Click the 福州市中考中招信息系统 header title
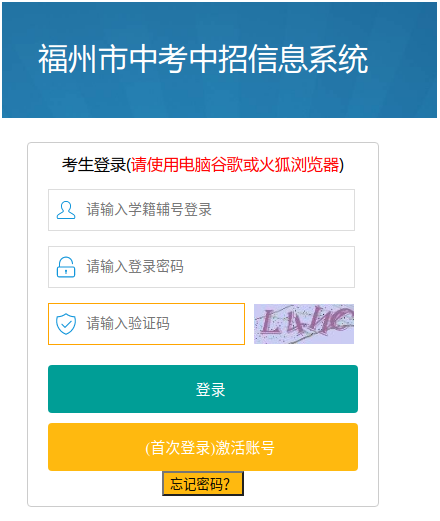The width and height of the screenshot is (440, 521). tap(203, 59)
